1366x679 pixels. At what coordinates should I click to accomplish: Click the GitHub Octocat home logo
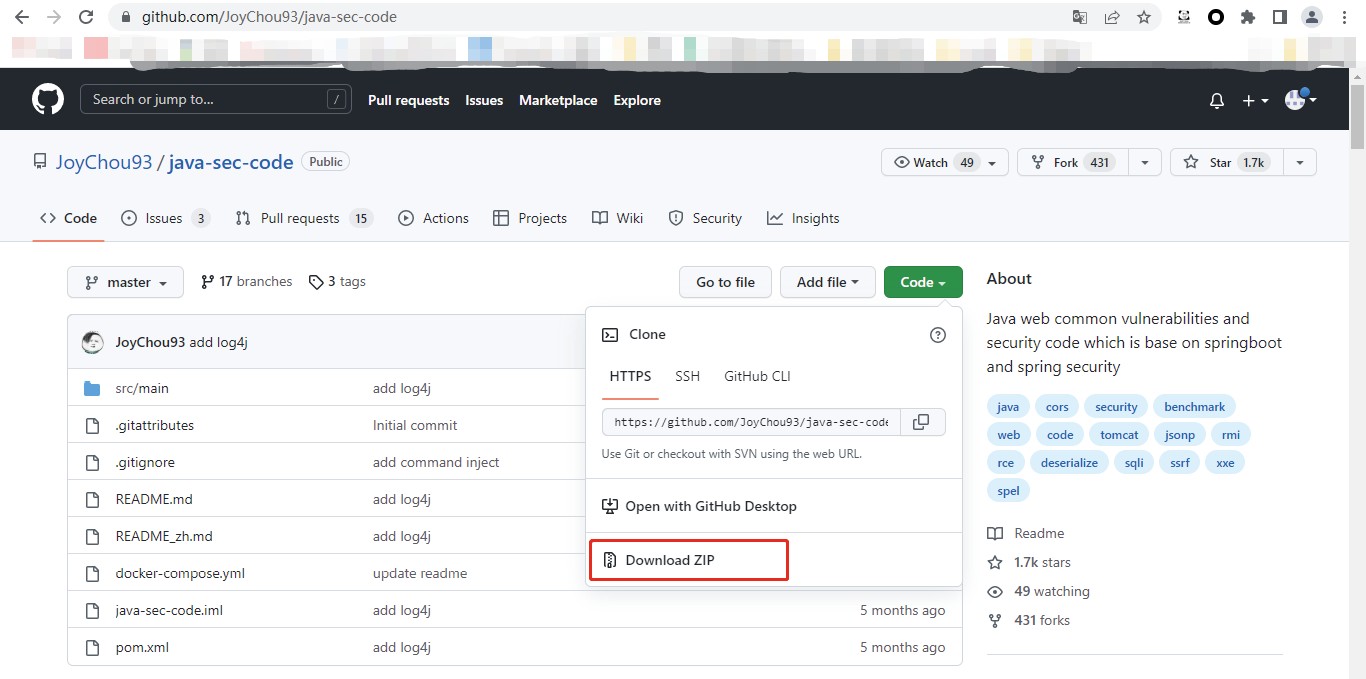point(48,99)
